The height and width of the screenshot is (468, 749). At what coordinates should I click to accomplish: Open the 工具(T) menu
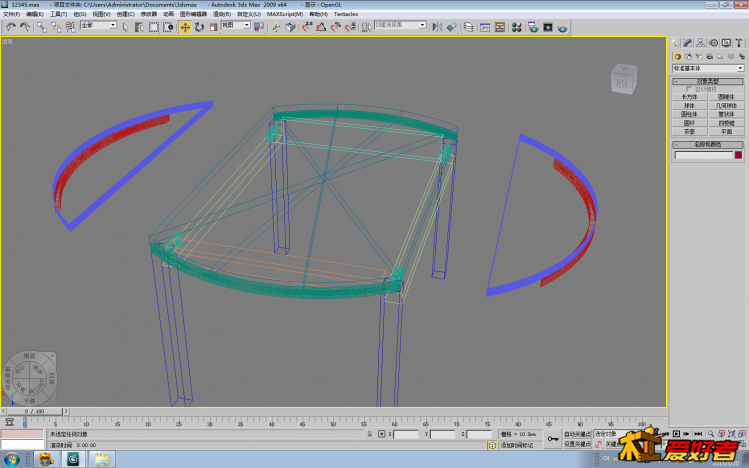point(58,14)
